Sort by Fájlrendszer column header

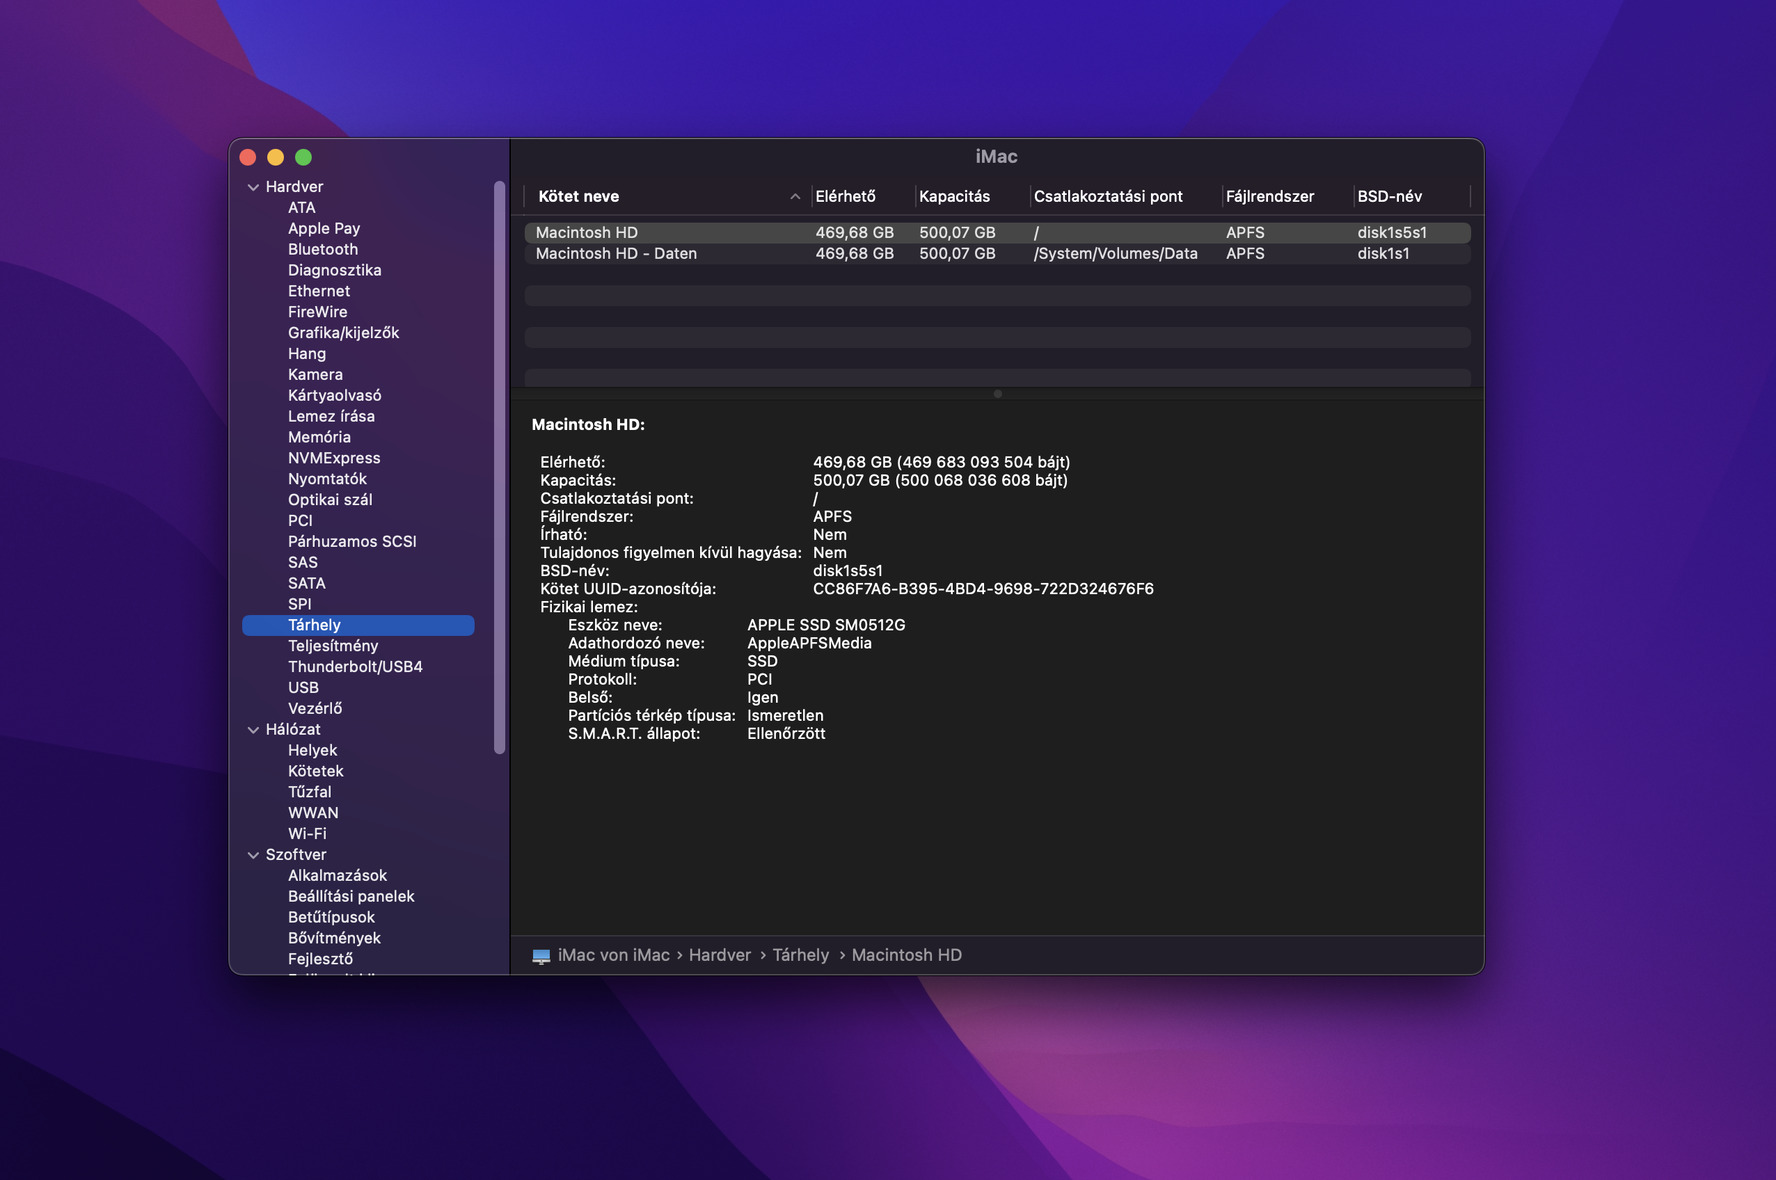(1271, 197)
